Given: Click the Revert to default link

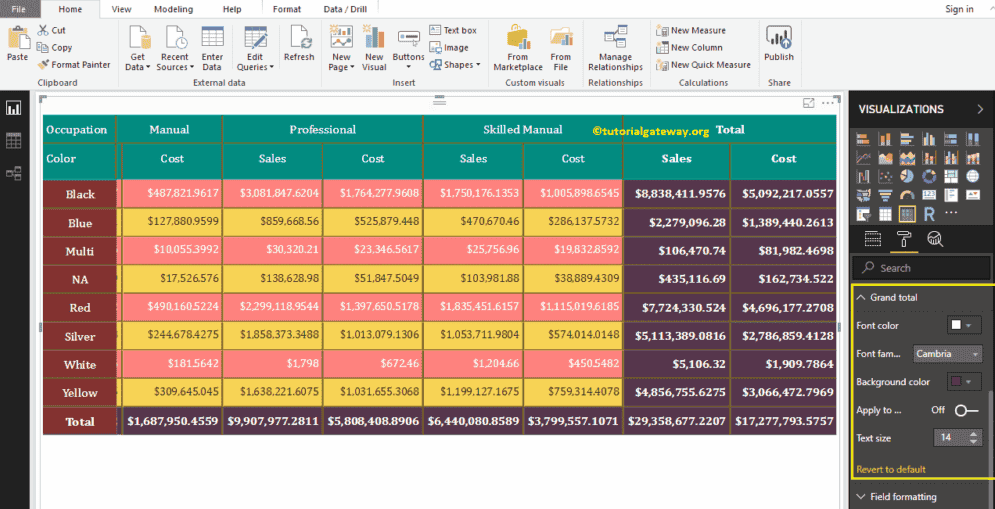Looking at the screenshot, I should click(891, 469).
